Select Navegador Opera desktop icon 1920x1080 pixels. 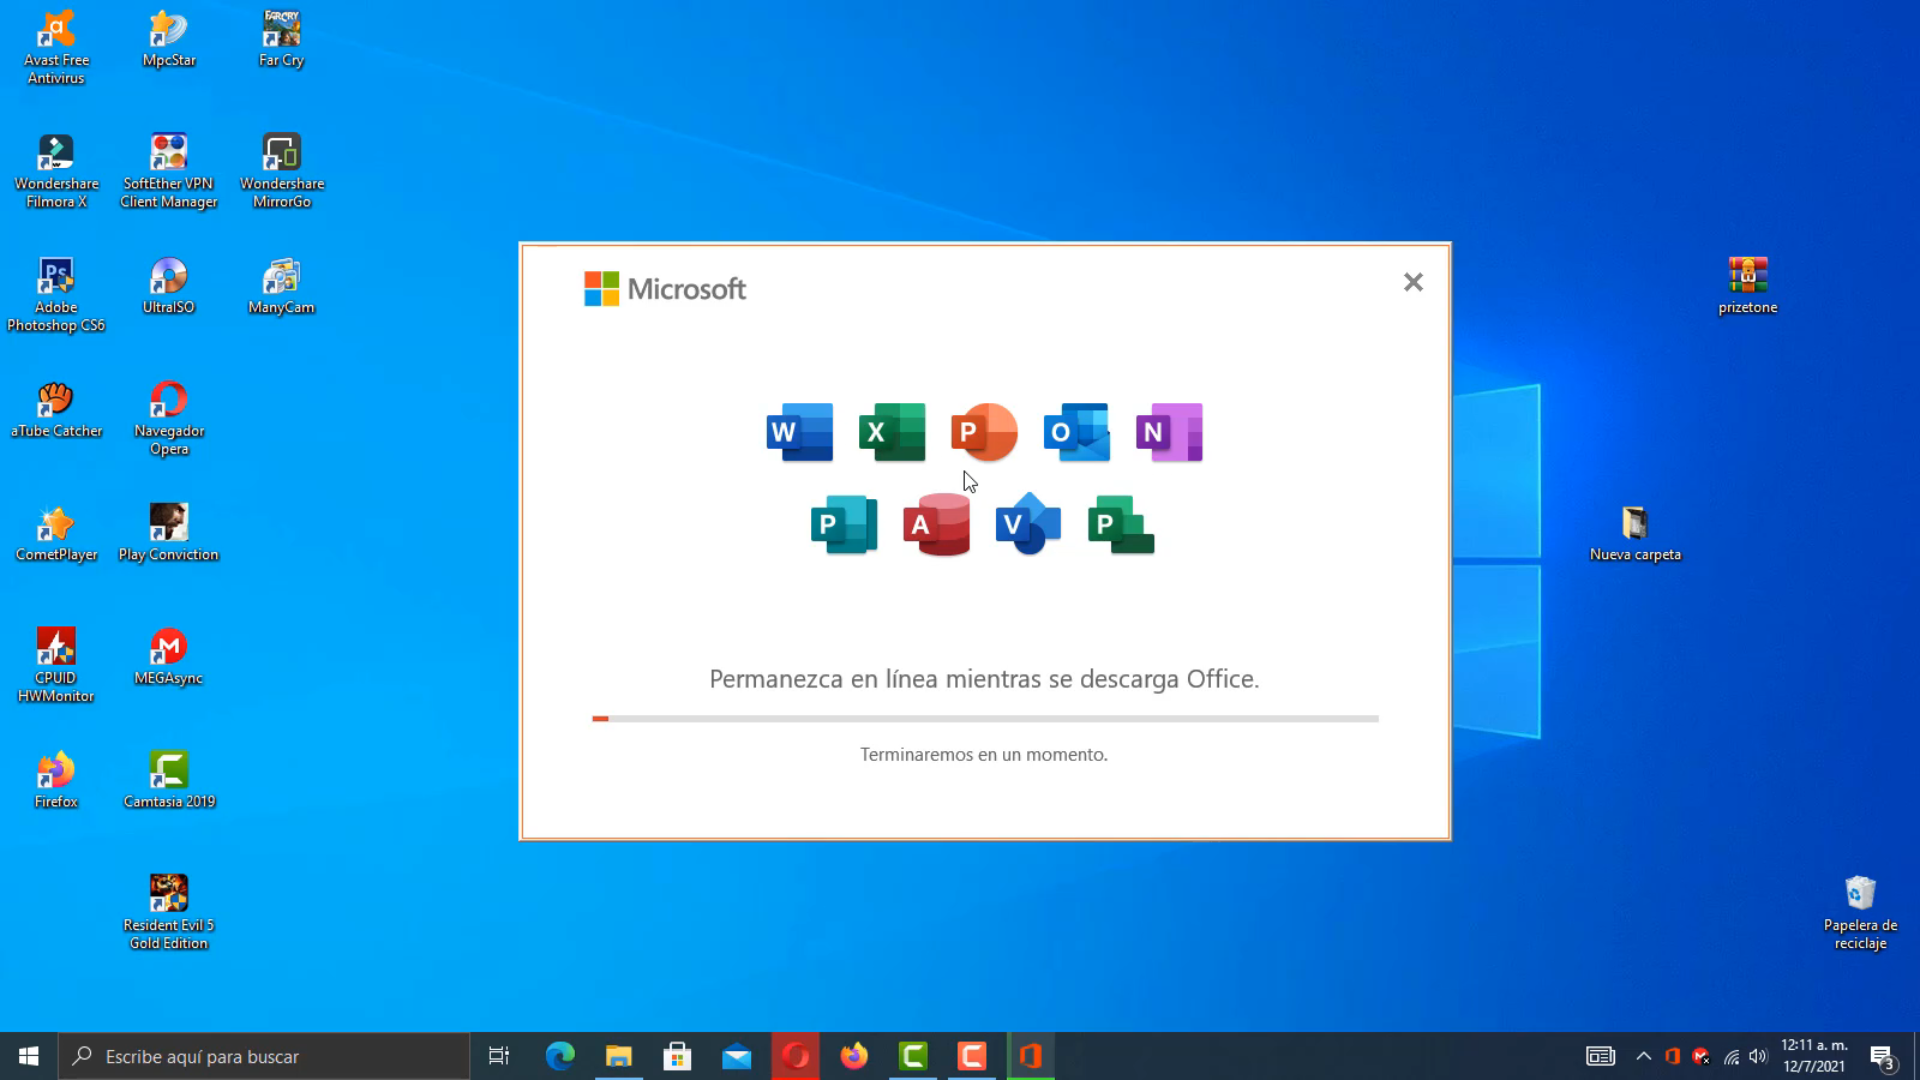[x=169, y=419]
